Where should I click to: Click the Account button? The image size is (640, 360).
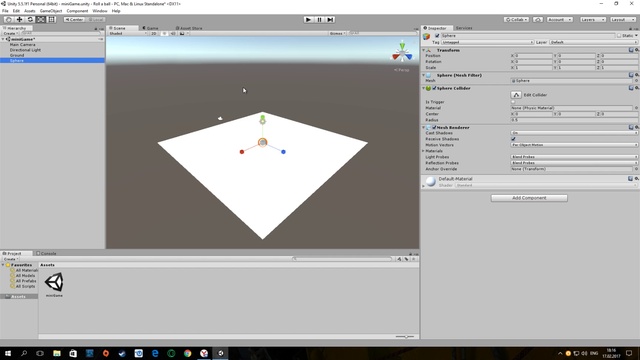coord(560,20)
